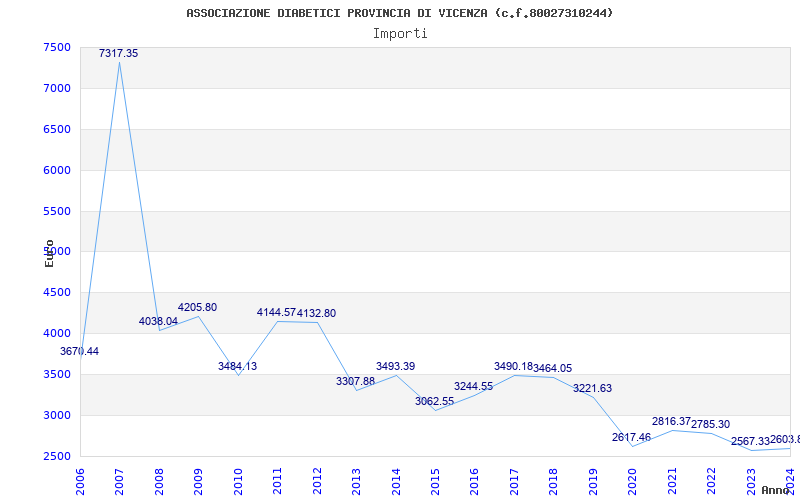Viewport: 800px width, 500px height.
Task: Click the 3000 y-axis value
Action: pyautogui.click(x=57, y=415)
